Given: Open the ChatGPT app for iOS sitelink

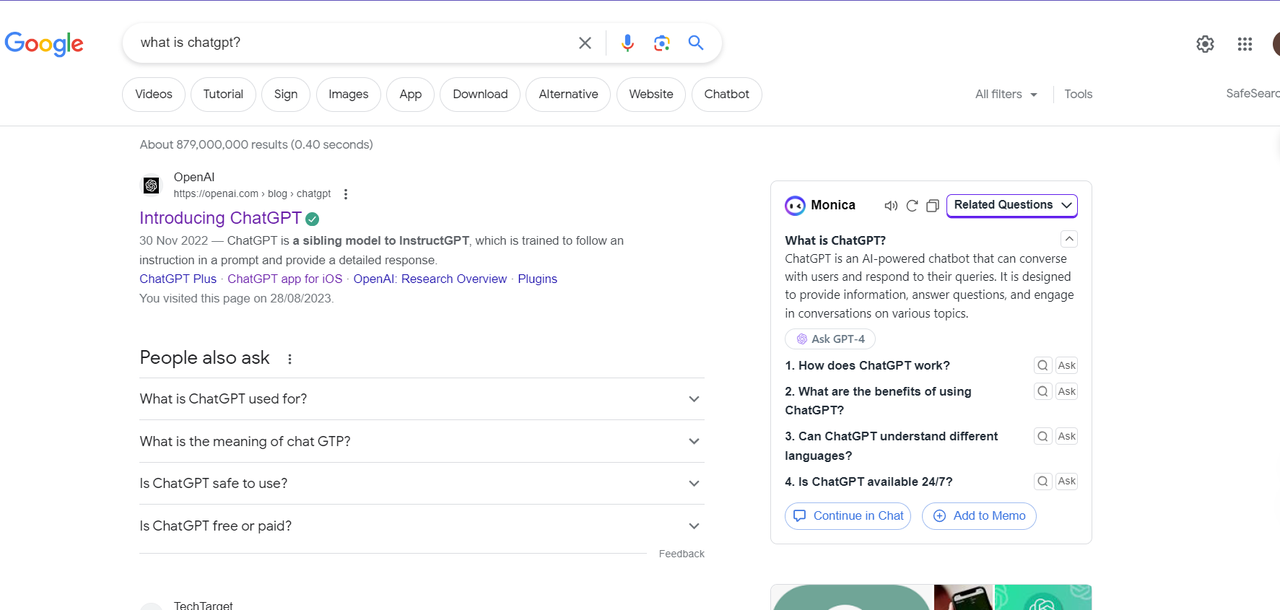Looking at the screenshot, I should tap(285, 279).
